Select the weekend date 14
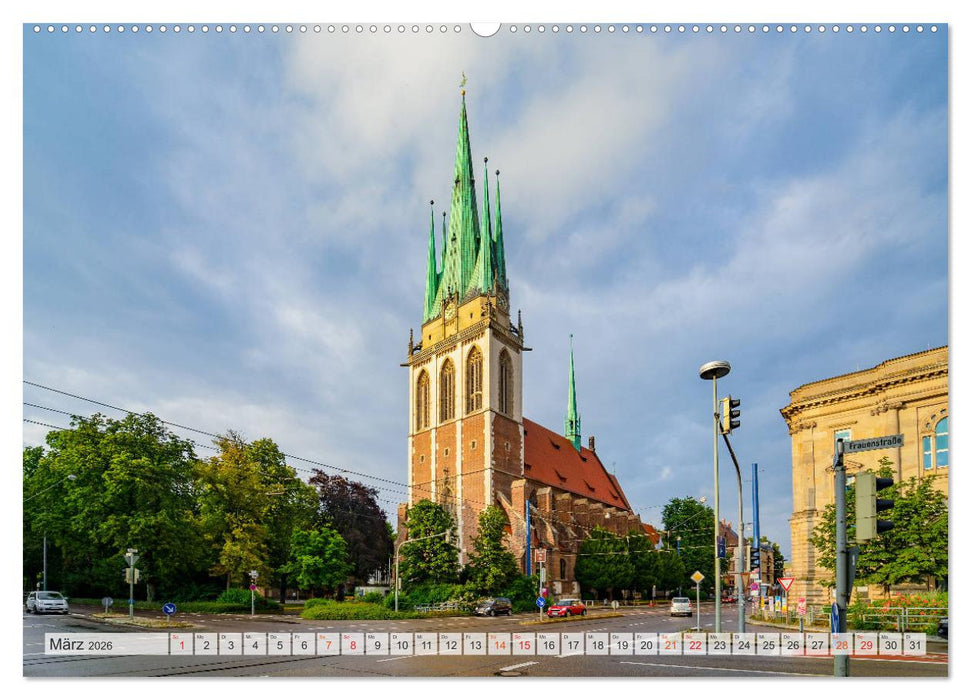 [498, 646]
